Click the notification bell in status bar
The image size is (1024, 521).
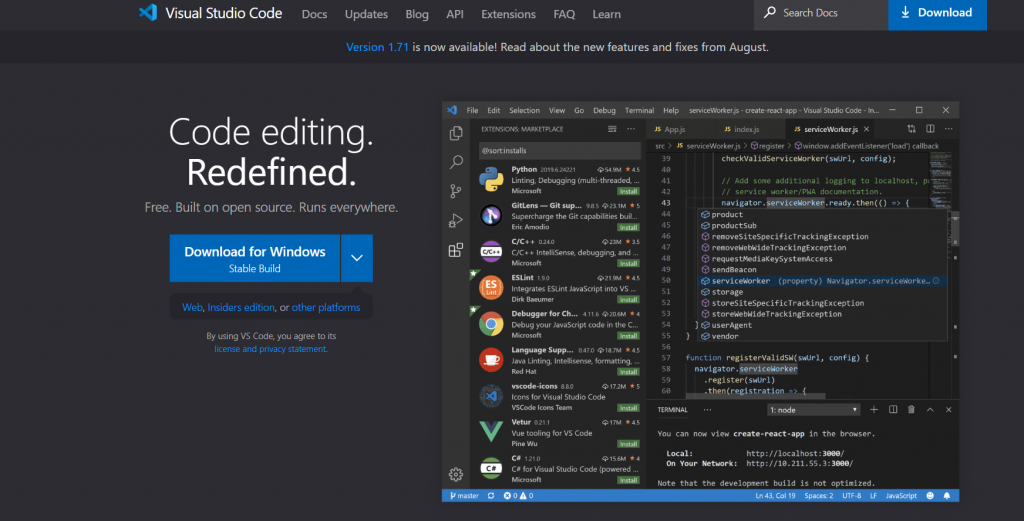(947, 496)
